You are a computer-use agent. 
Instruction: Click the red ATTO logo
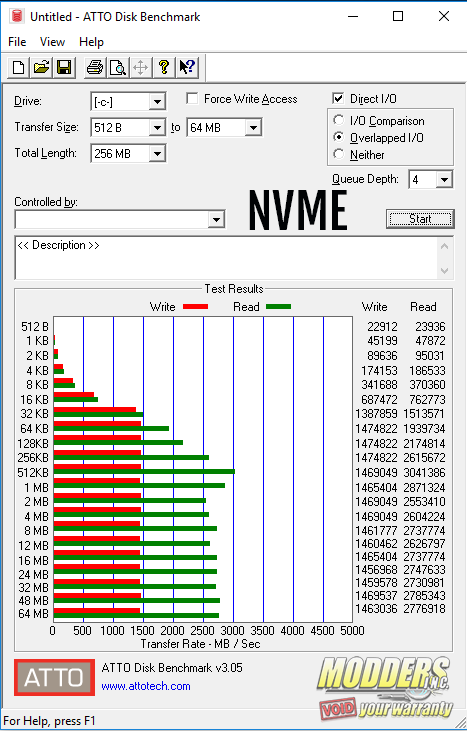point(54,677)
